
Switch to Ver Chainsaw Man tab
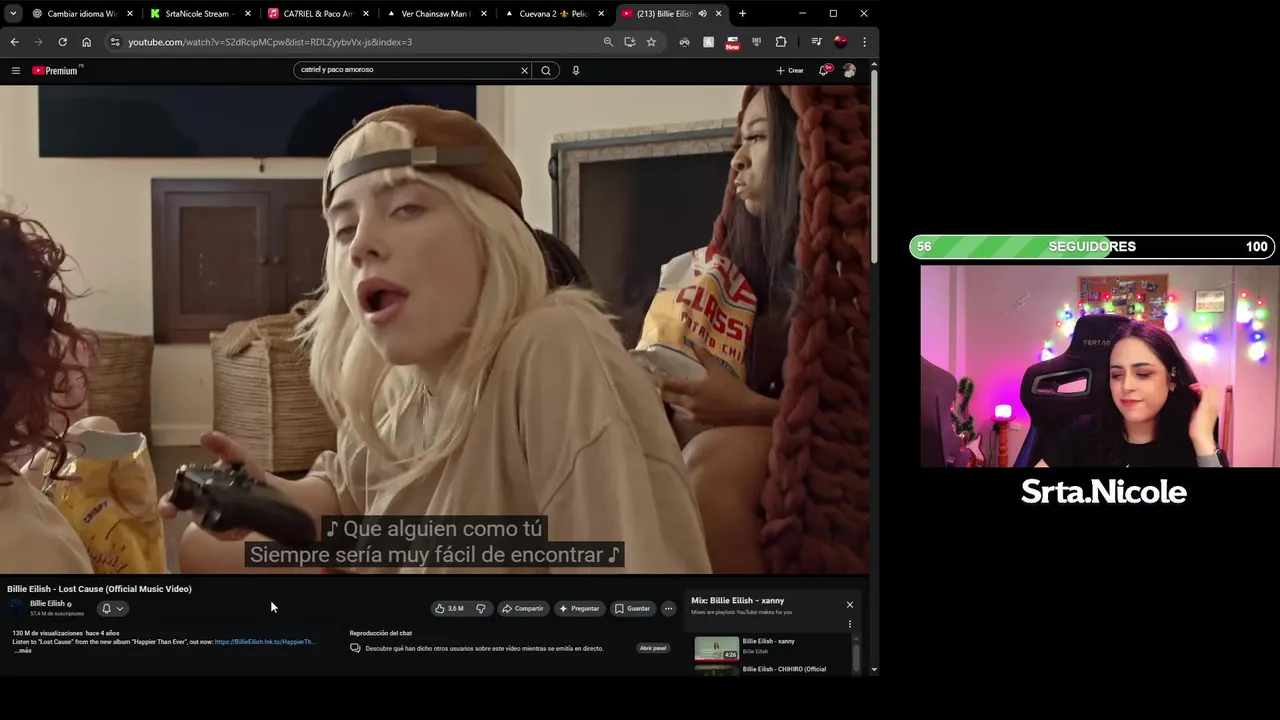click(436, 14)
